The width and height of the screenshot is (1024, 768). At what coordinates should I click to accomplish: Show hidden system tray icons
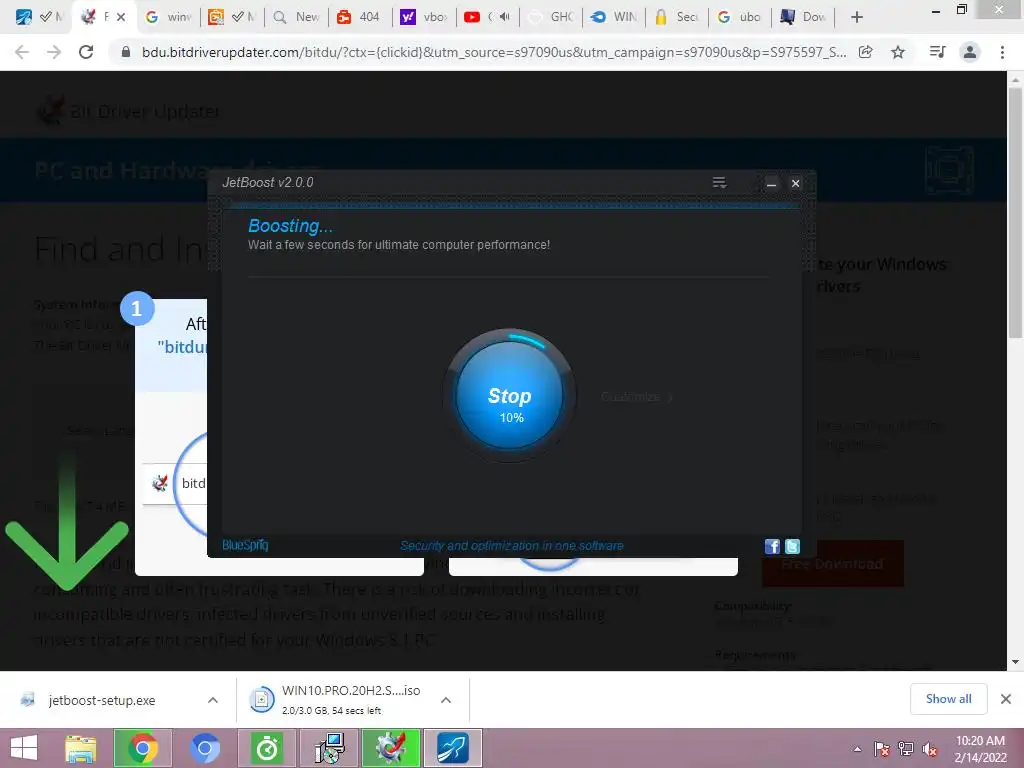click(857, 749)
